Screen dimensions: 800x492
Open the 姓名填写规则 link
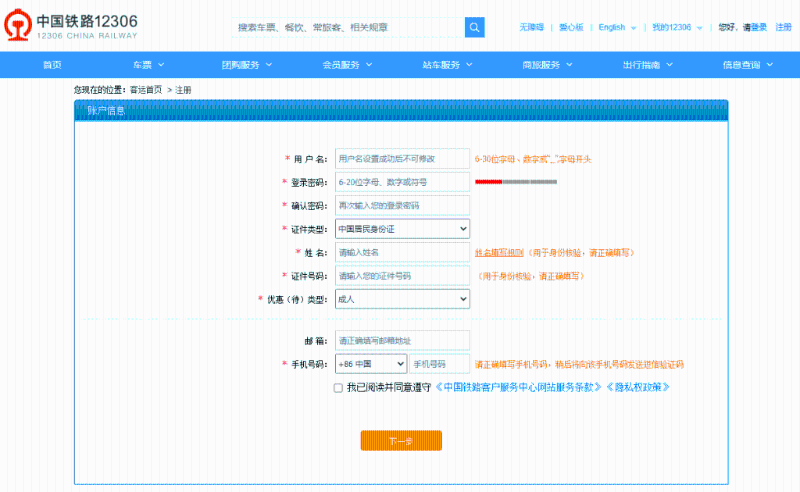[498, 253]
